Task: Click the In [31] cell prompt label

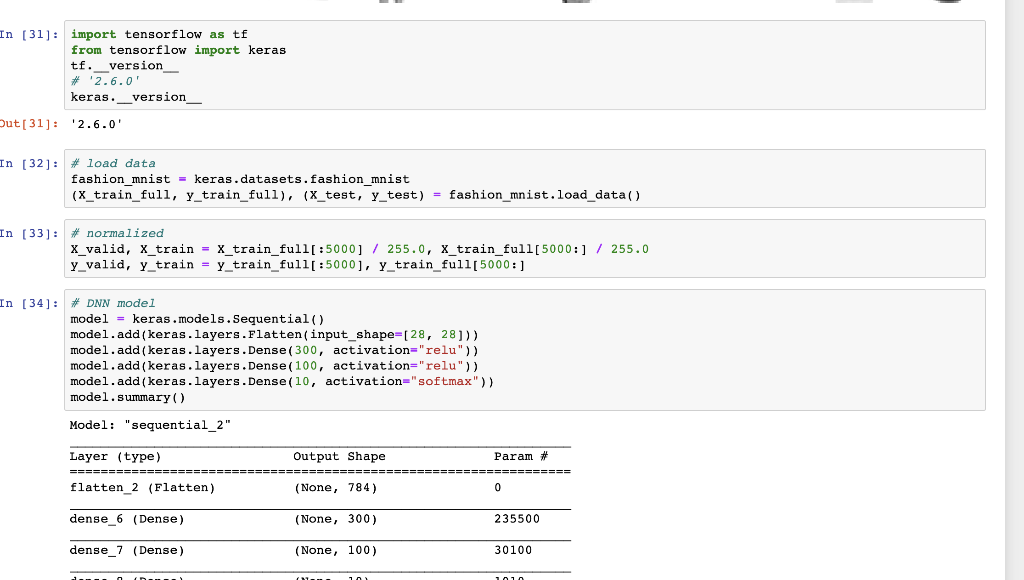Action: tap(25, 34)
